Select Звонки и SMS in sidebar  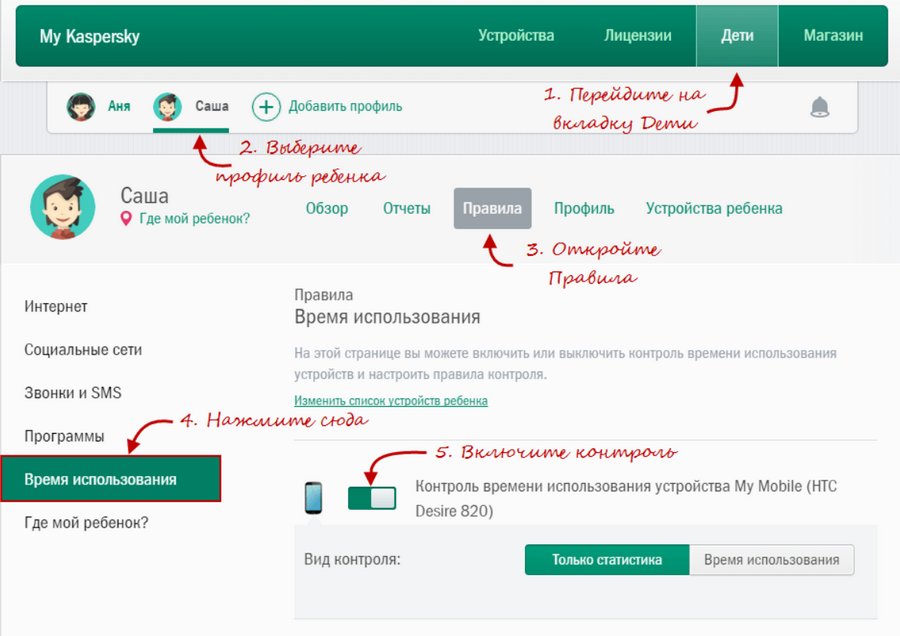click(x=73, y=393)
